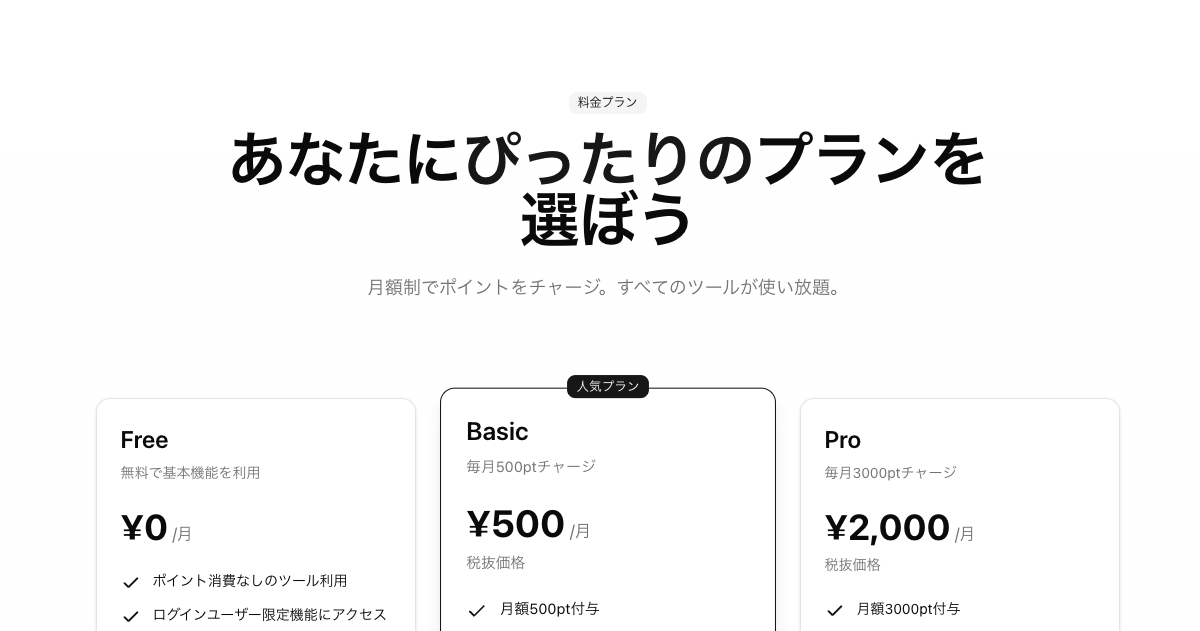The image size is (1200, 631).
Task: Click the main heading あなたにぴったりのプランを選ぼう
Action: (x=608, y=188)
